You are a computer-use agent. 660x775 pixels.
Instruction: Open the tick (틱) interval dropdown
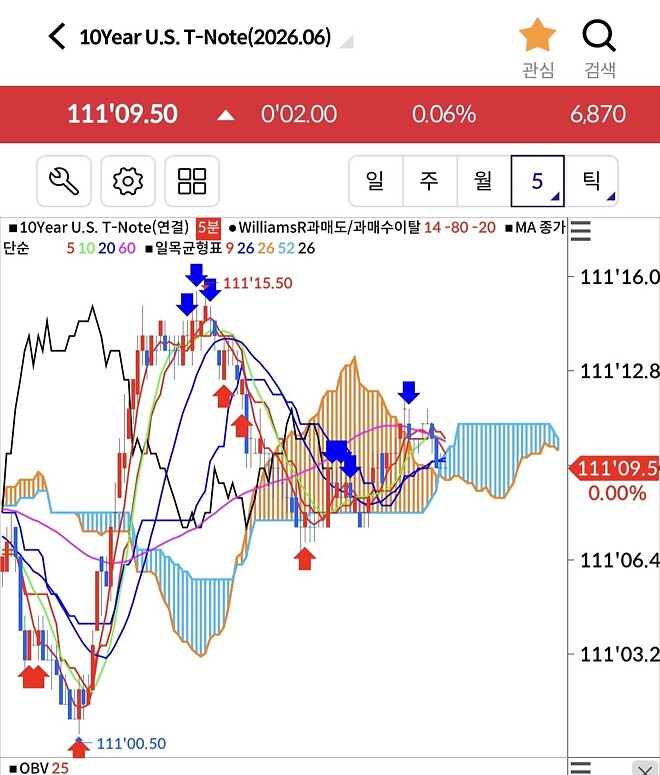coord(591,181)
